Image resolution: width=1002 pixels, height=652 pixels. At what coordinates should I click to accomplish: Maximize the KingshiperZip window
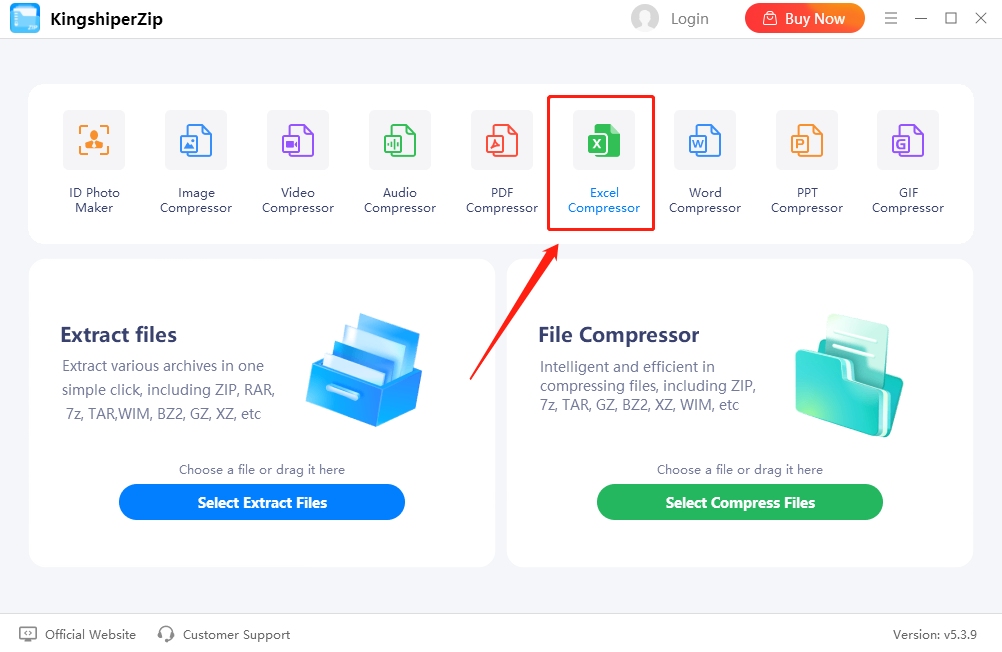[951, 18]
